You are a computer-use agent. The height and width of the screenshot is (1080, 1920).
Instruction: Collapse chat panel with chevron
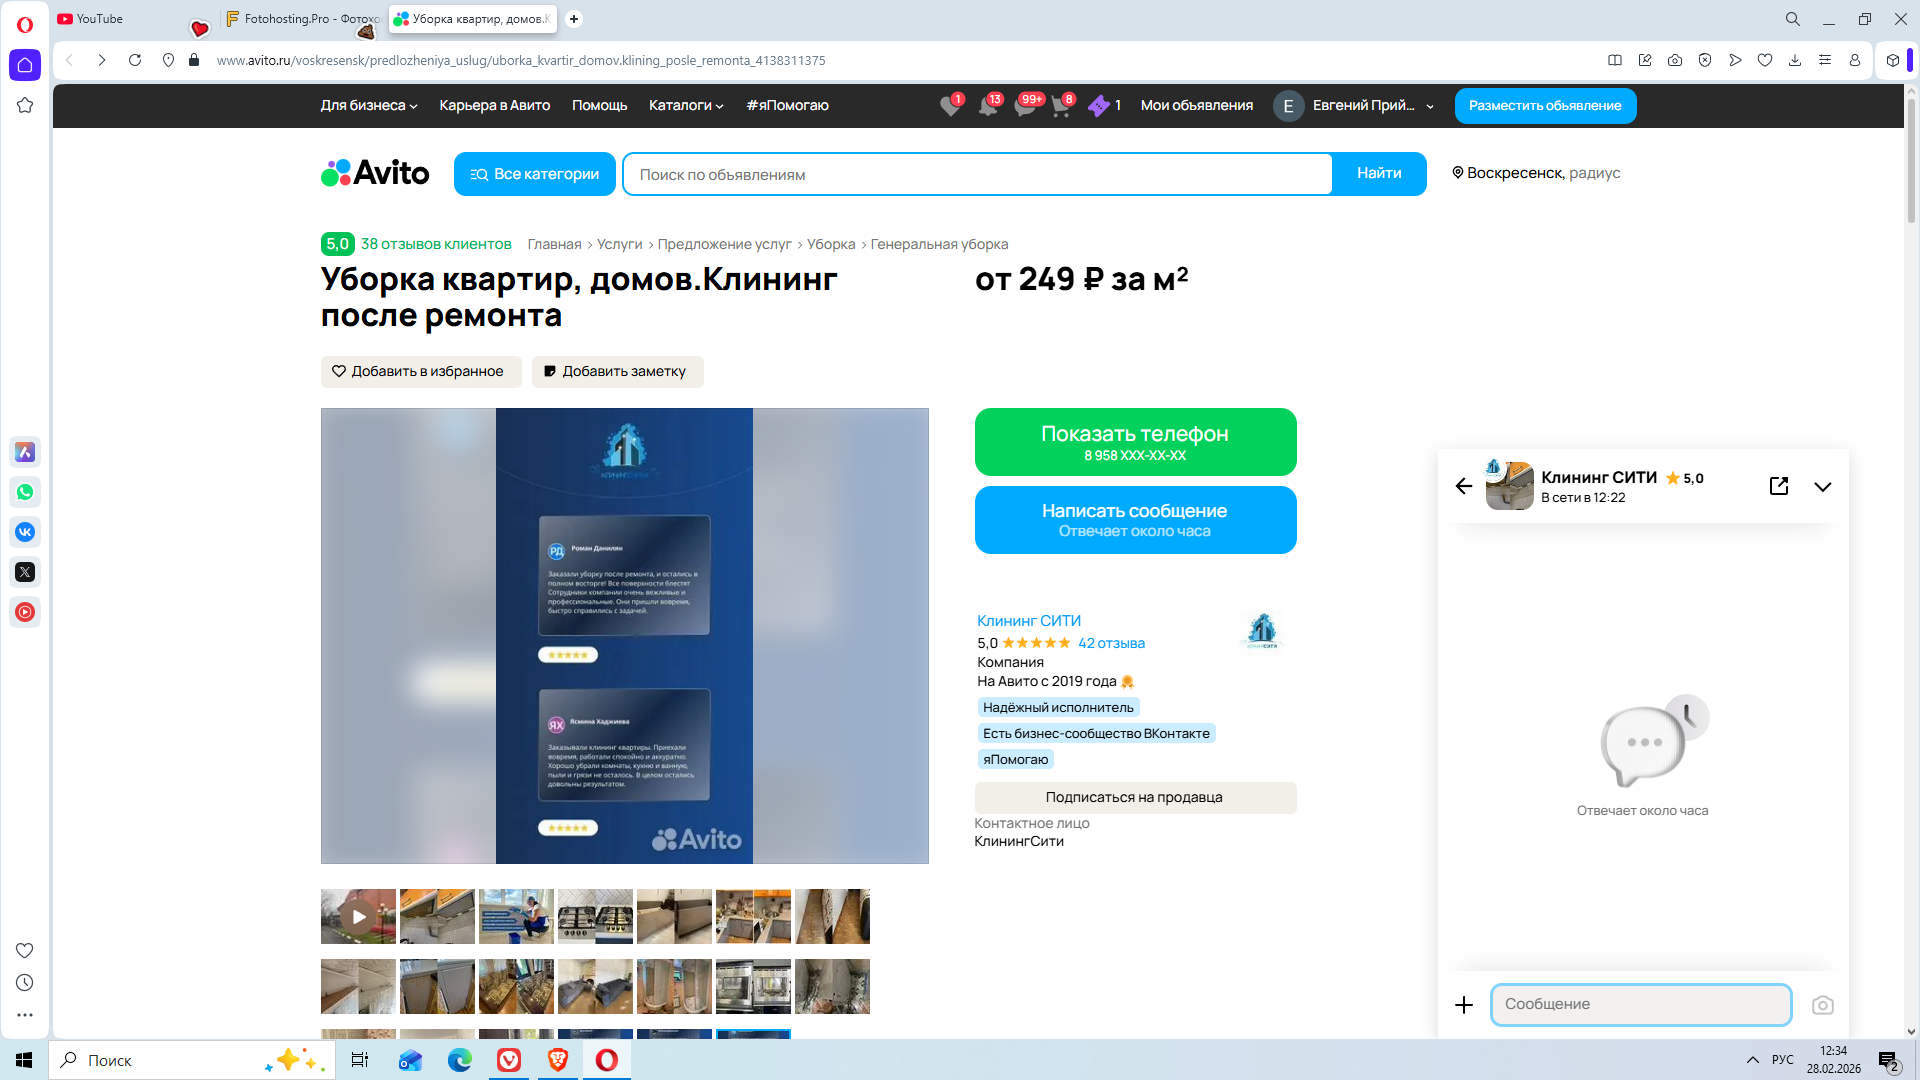[1822, 487]
